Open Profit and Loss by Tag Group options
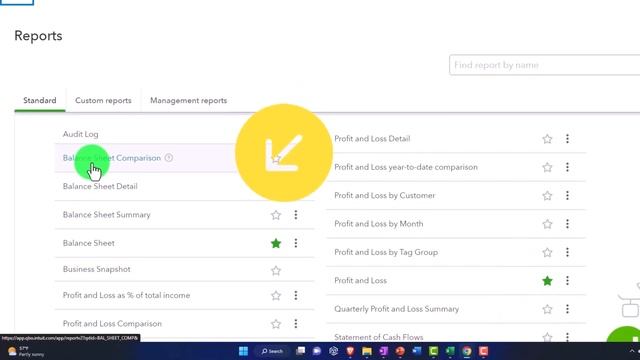The width and height of the screenshot is (640, 360). click(x=567, y=252)
